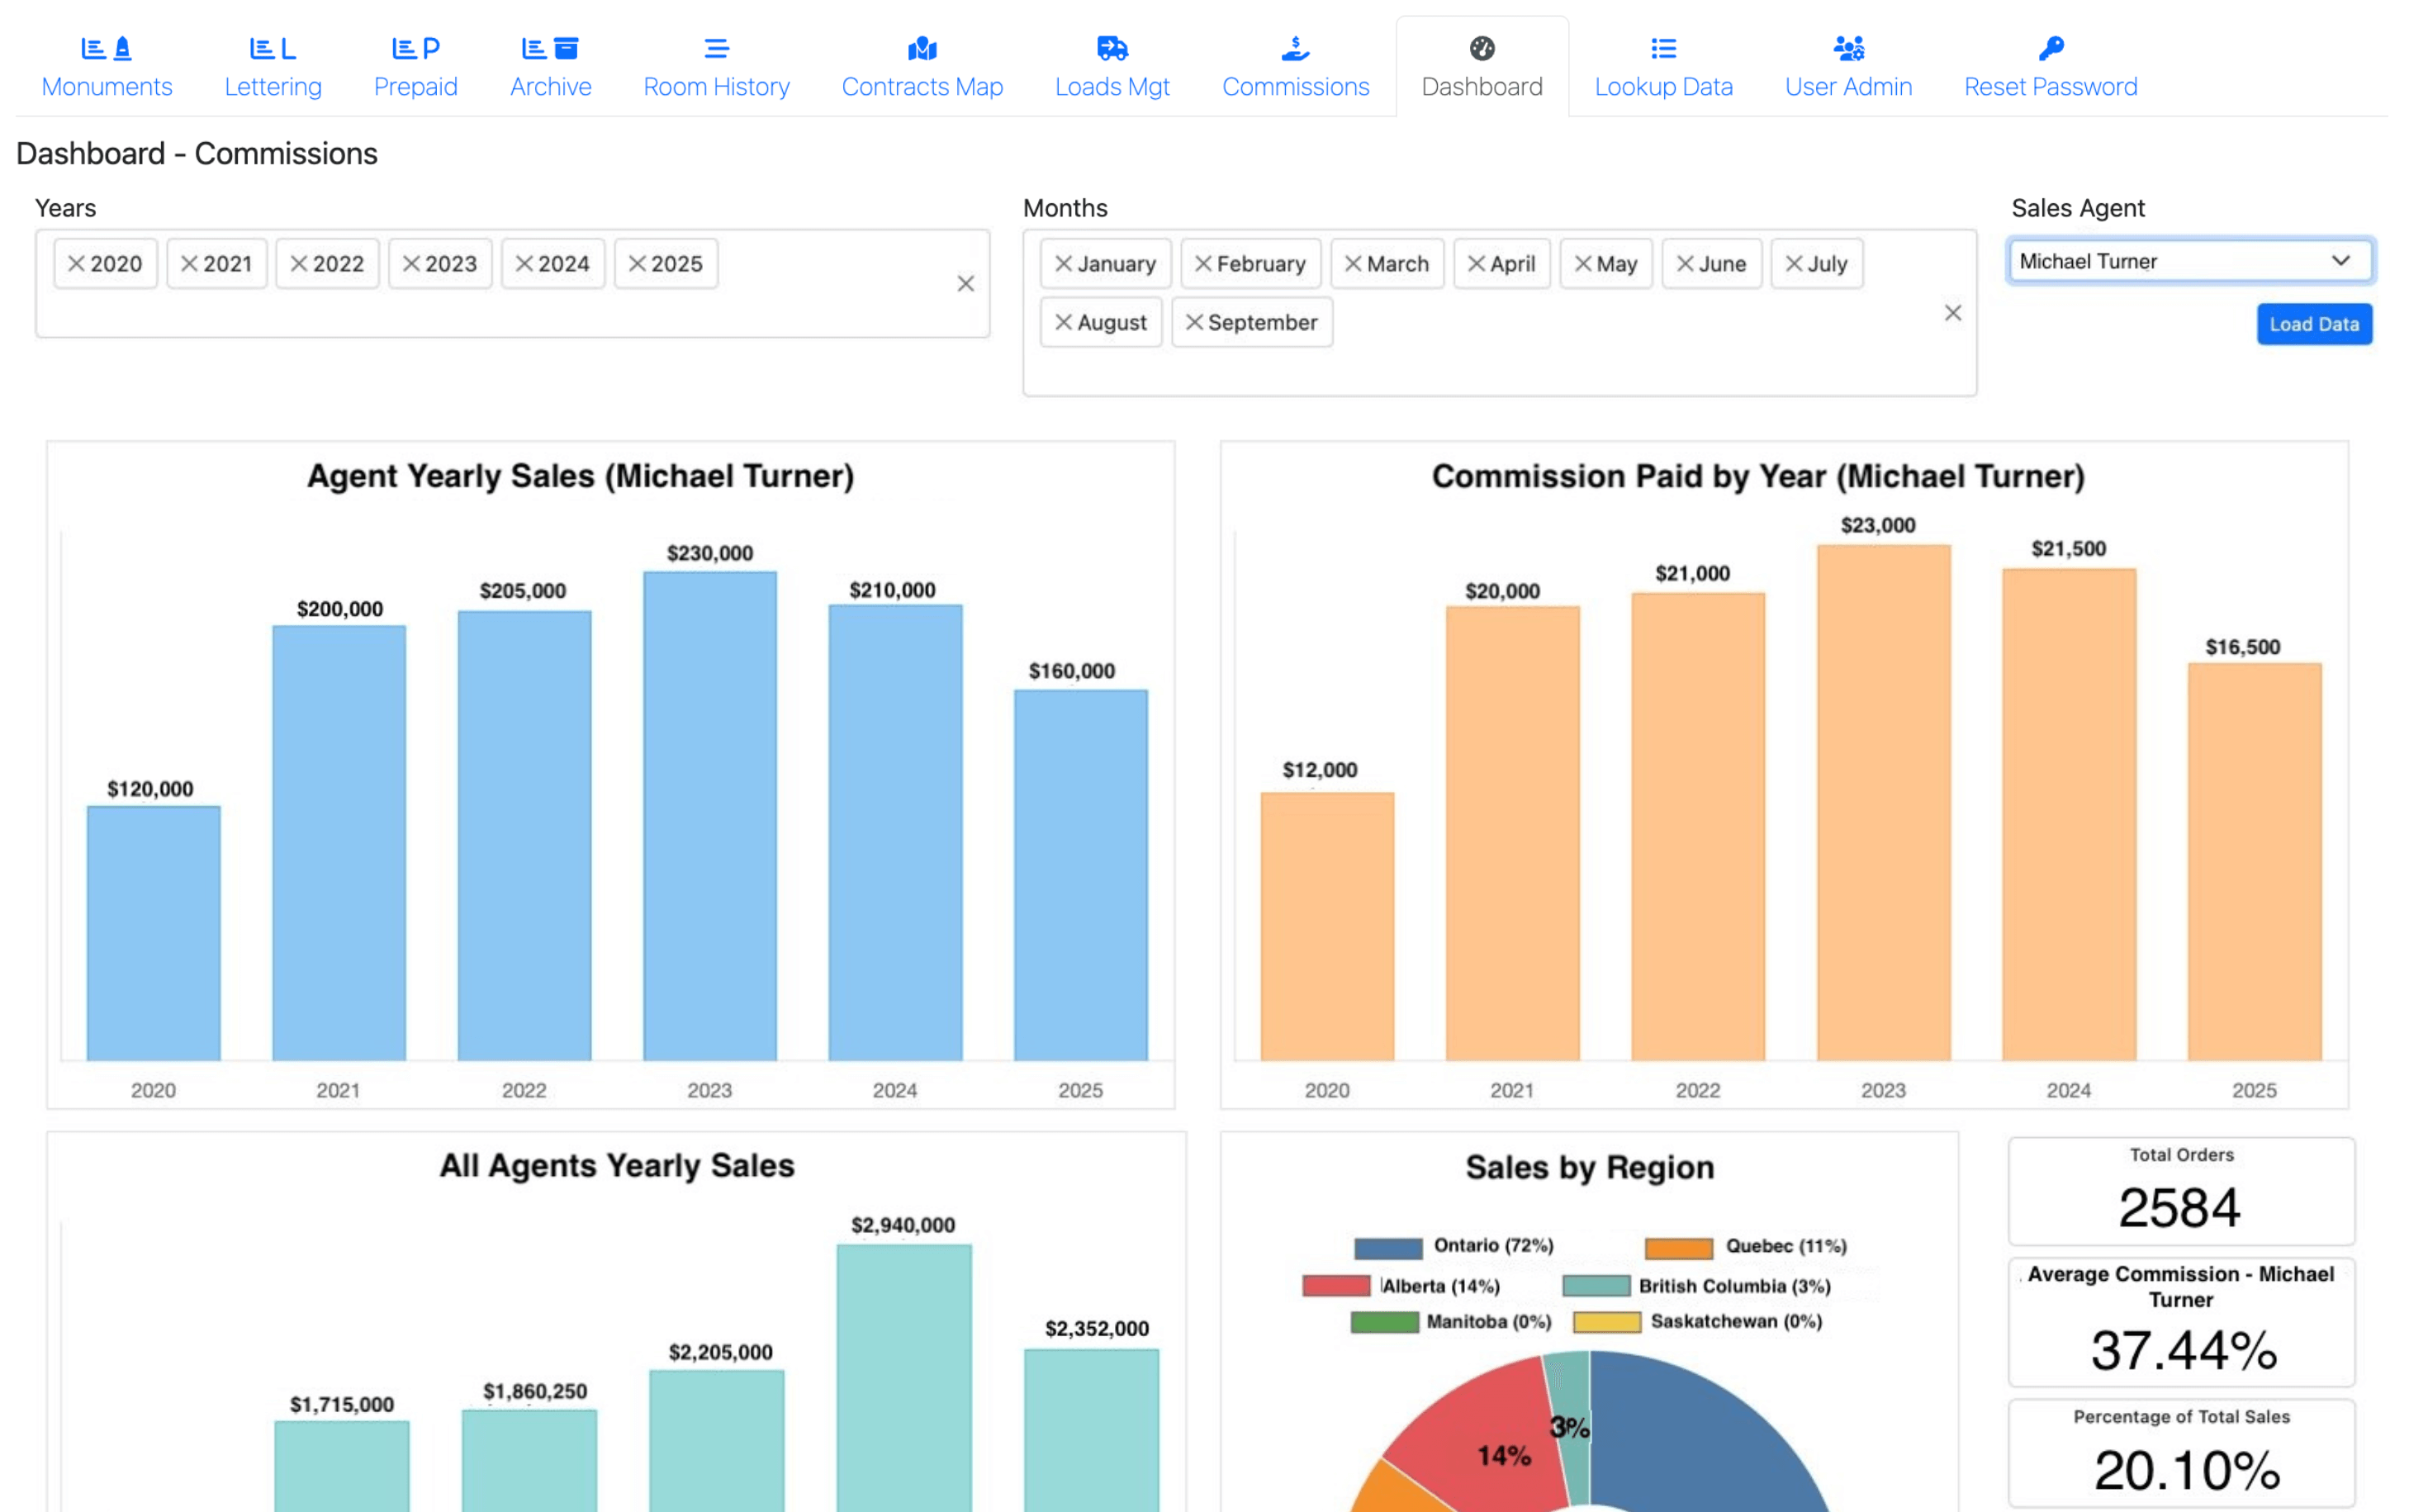Switch to the Dashboard tab

(x=1482, y=65)
